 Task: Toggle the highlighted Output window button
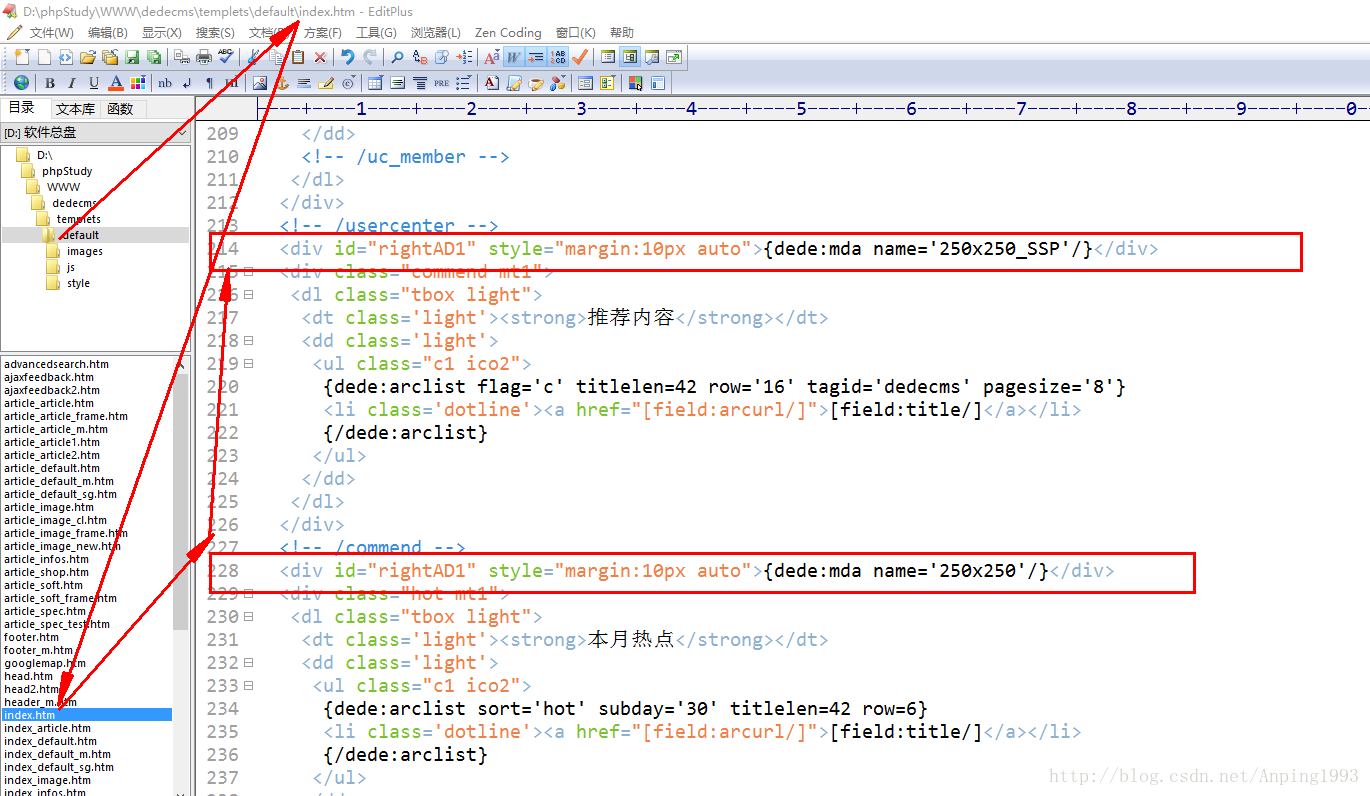coord(630,57)
